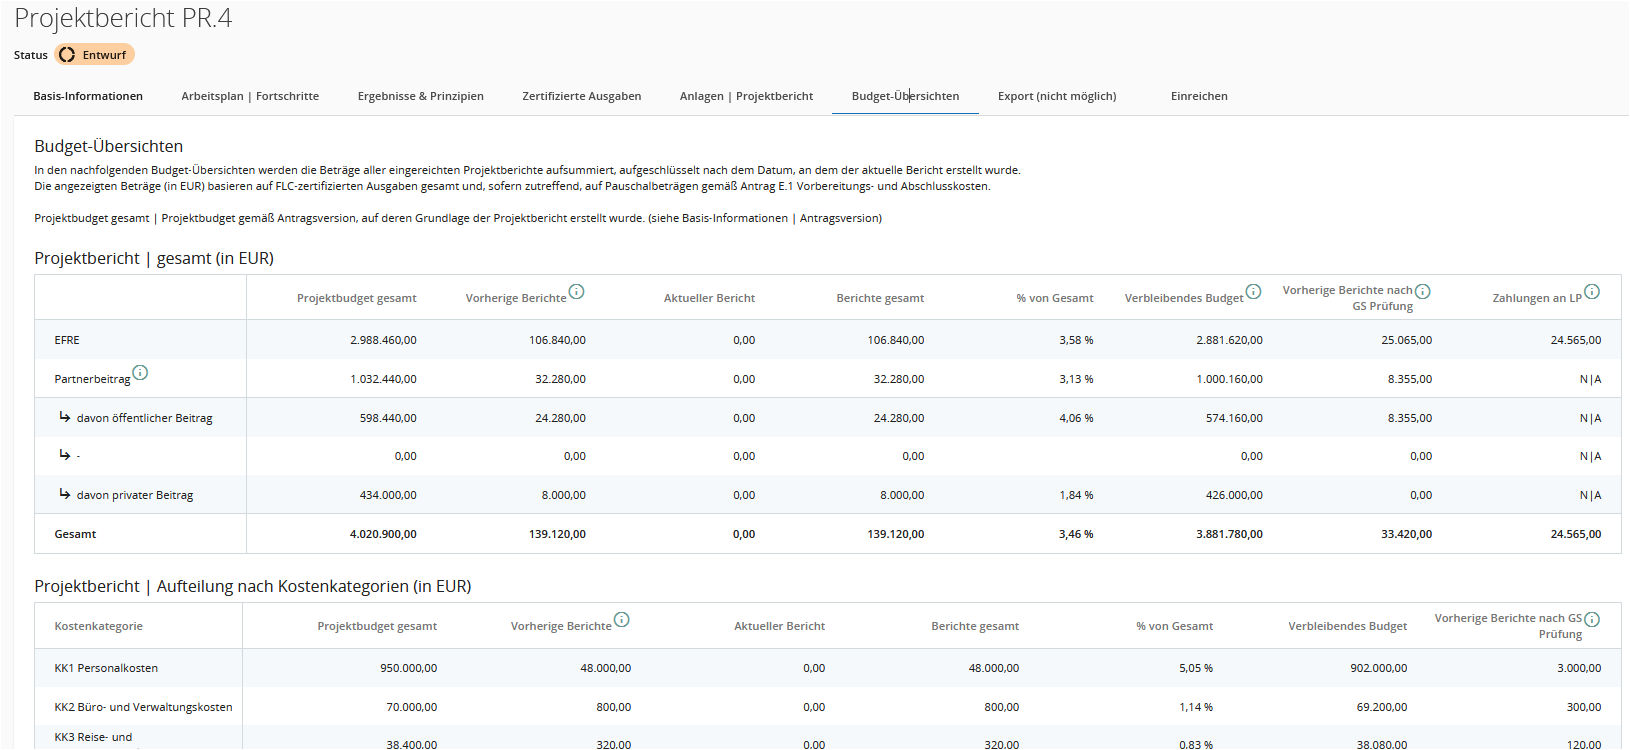Image resolution: width=1630 pixels, height=750 pixels.
Task: Open the Basis-Informationen tab
Action: pos(88,97)
